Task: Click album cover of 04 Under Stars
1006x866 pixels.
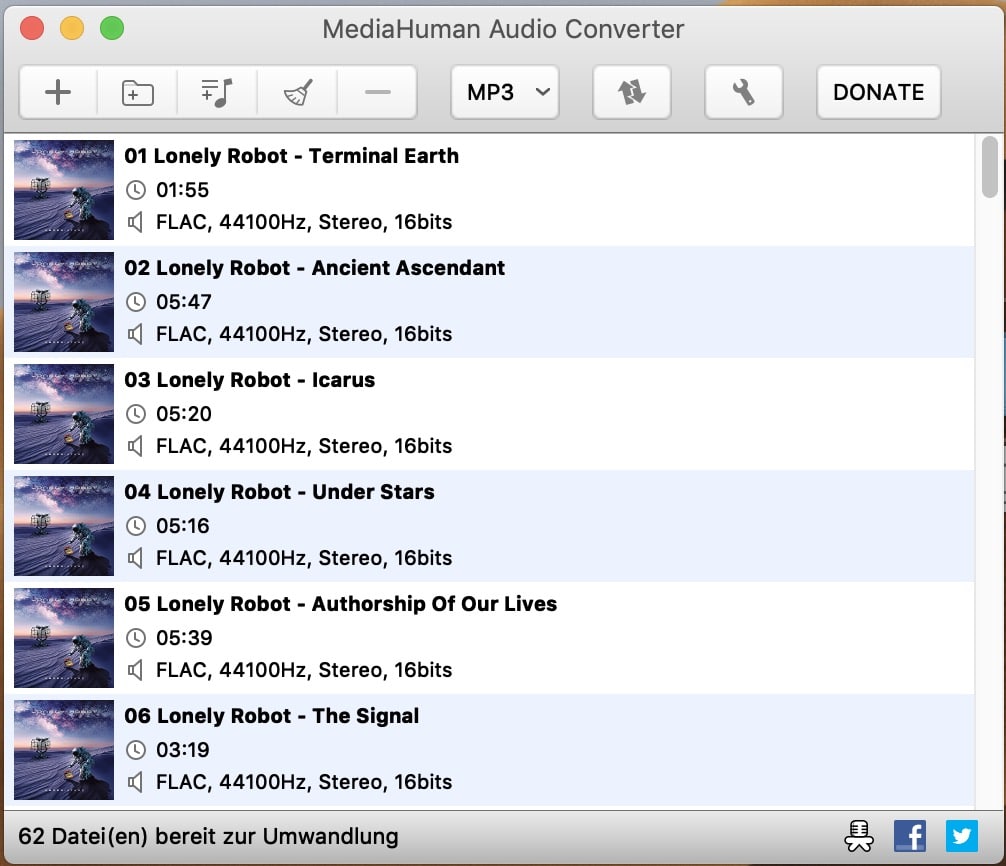Action: click(64, 526)
